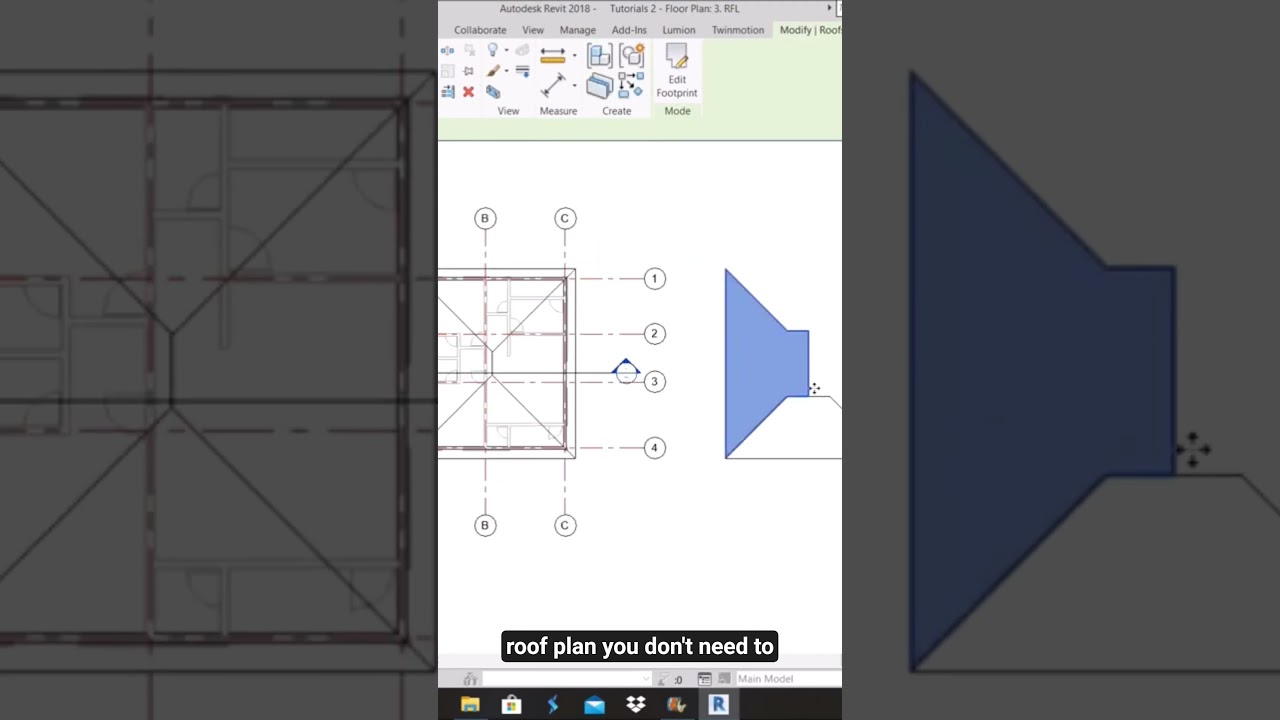Select the aligned dimension tool icon

553,56
